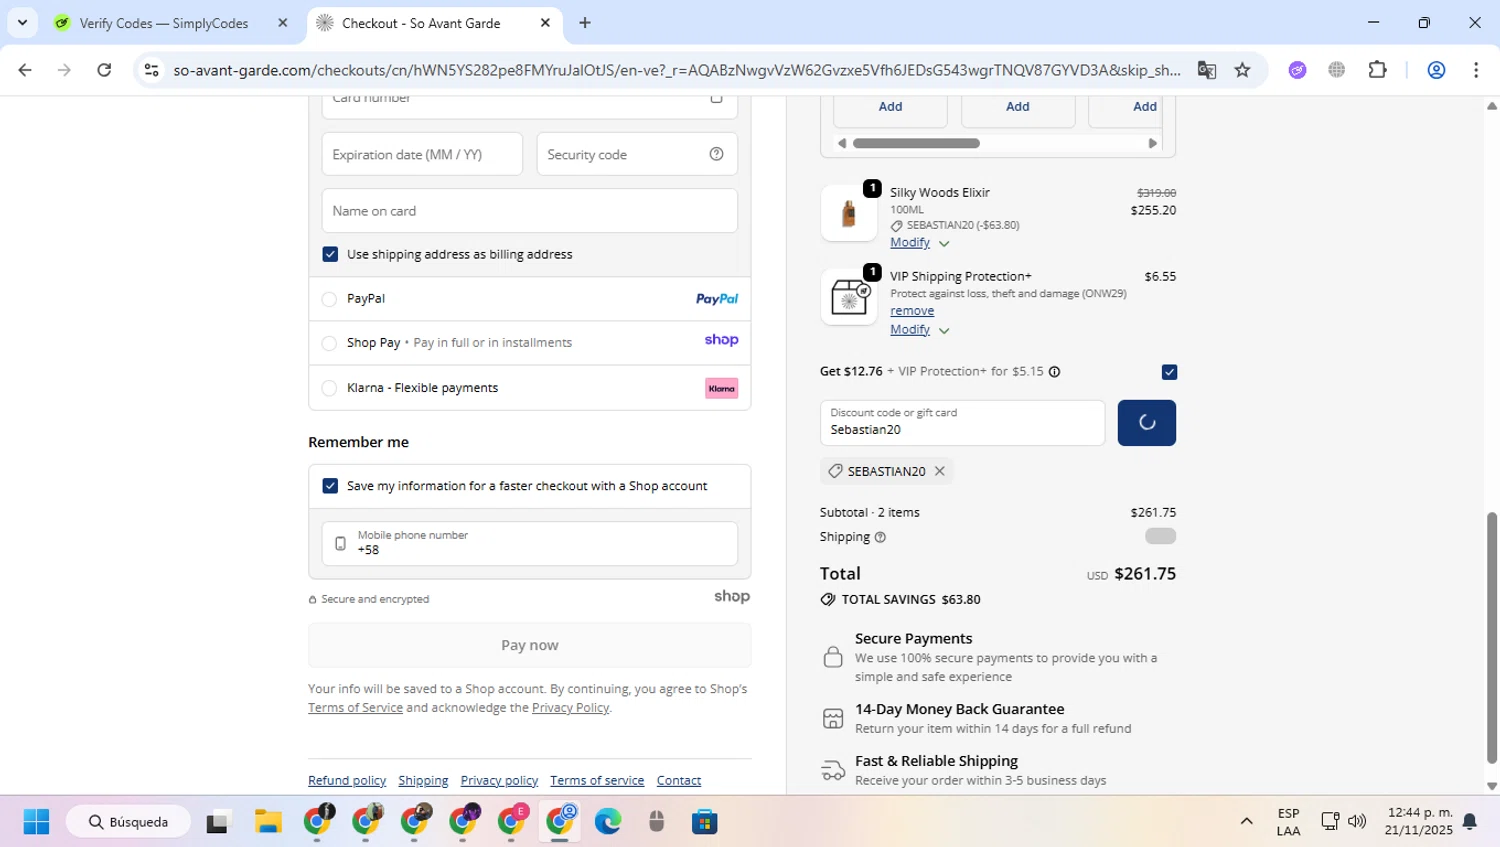Close the Verify Codes SimplyCodes tab
1500x847 pixels.
(x=282, y=23)
